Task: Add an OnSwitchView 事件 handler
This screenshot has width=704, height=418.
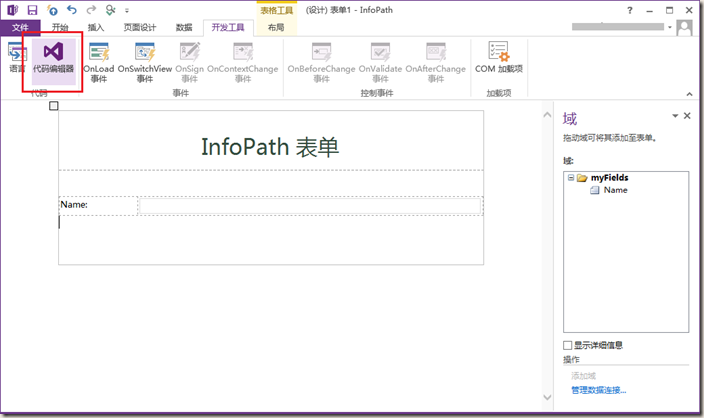Action: [145, 62]
